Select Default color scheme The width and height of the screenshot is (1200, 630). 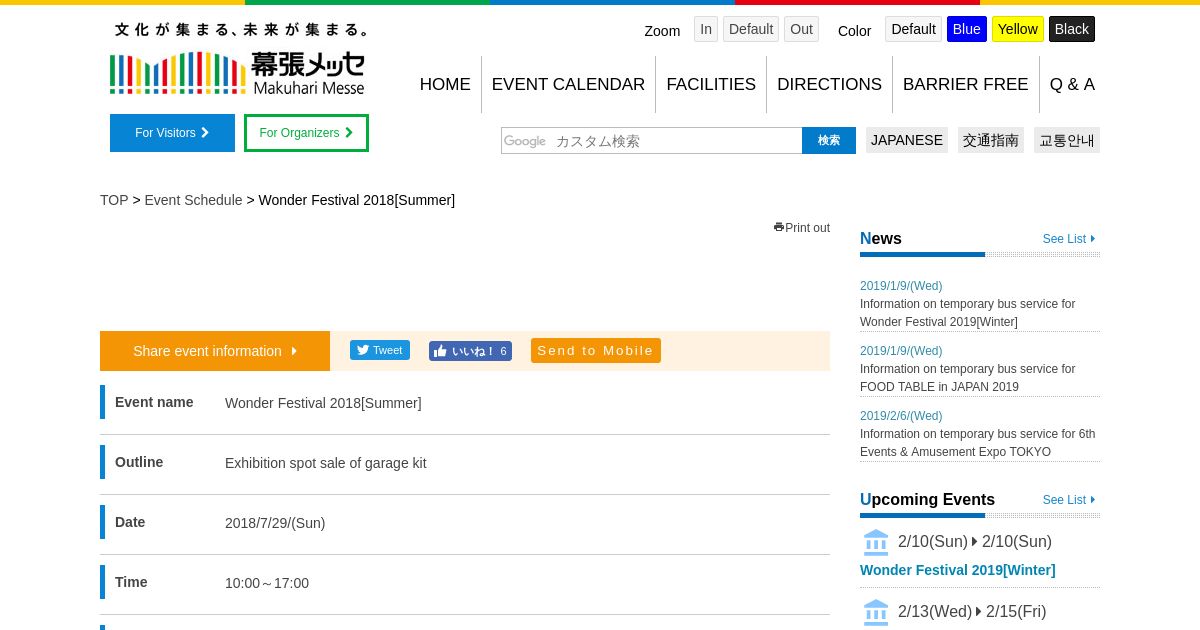click(913, 29)
